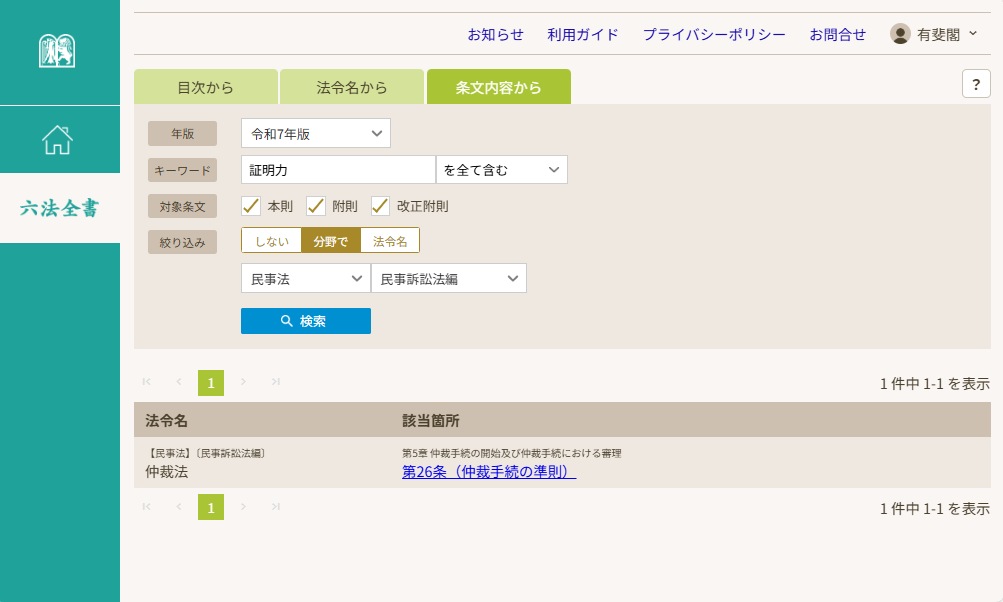Switch to the 法令名から tab

click(x=352, y=87)
